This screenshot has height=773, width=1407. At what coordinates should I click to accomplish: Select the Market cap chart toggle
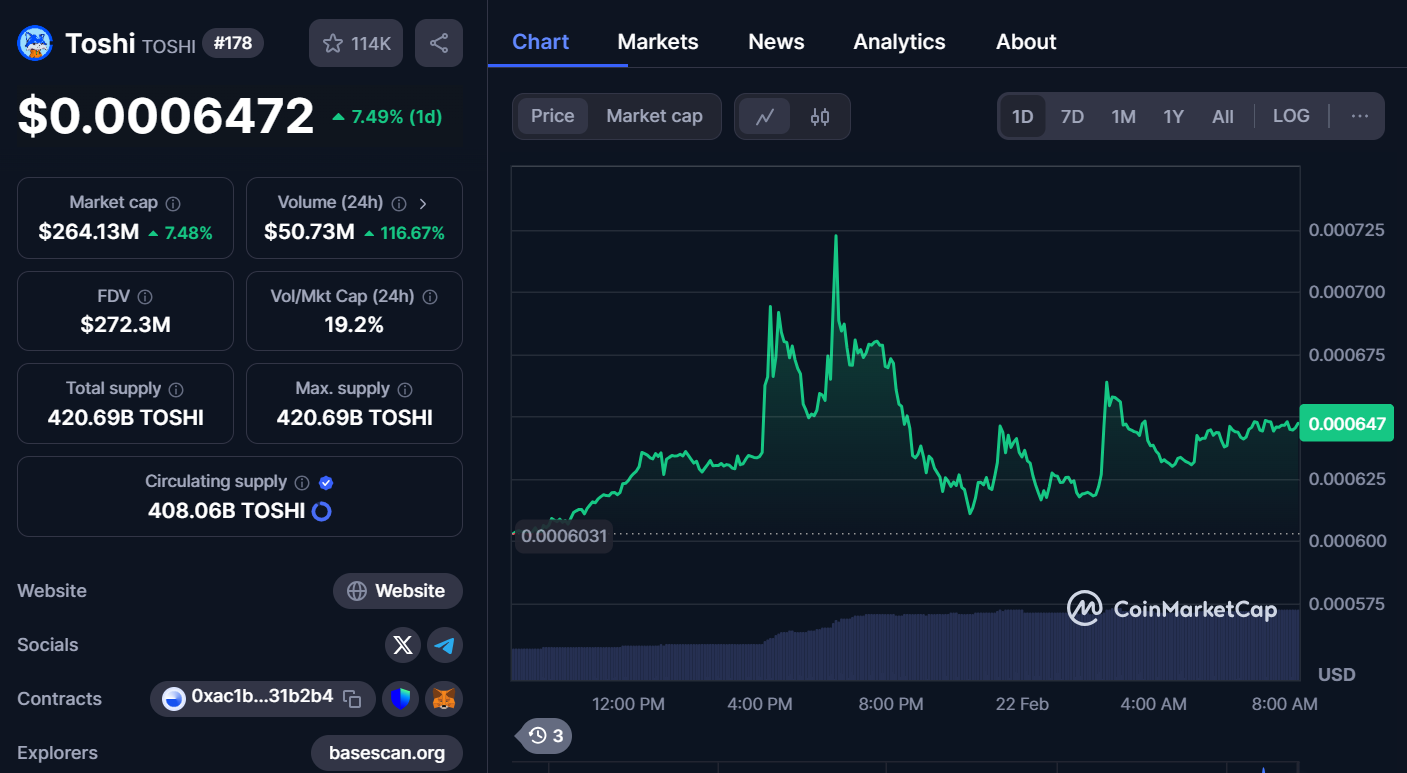pyautogui.click(x=654, y=116)
